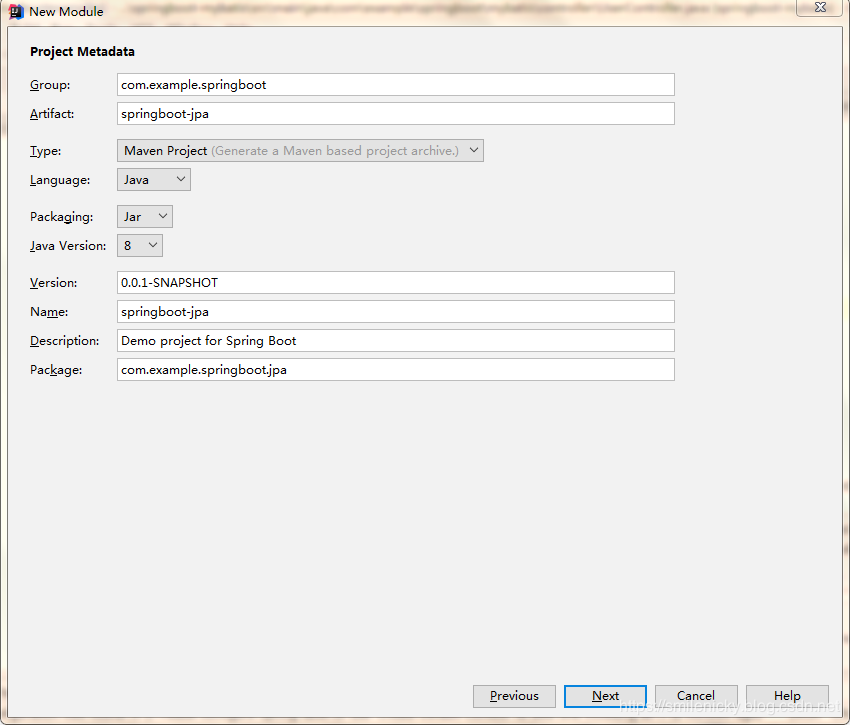The height and width of the screenshot is (725, 850).
Task: Click the Project Metadata heading
Action: click(82, 52)
